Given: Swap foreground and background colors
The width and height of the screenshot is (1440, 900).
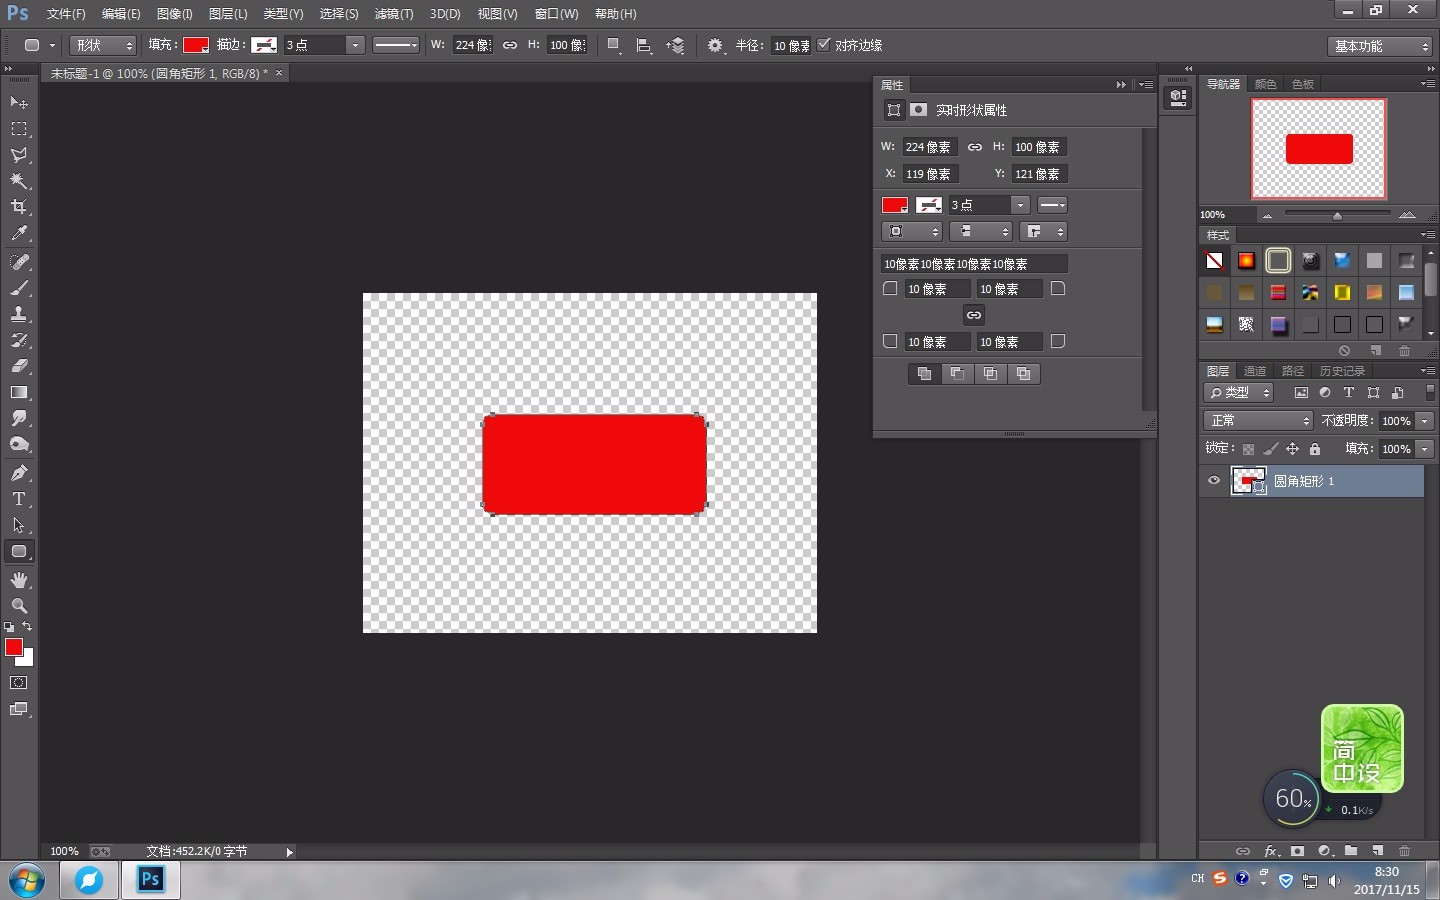Looking at the screenshot, I should click(x=27, y=627).
